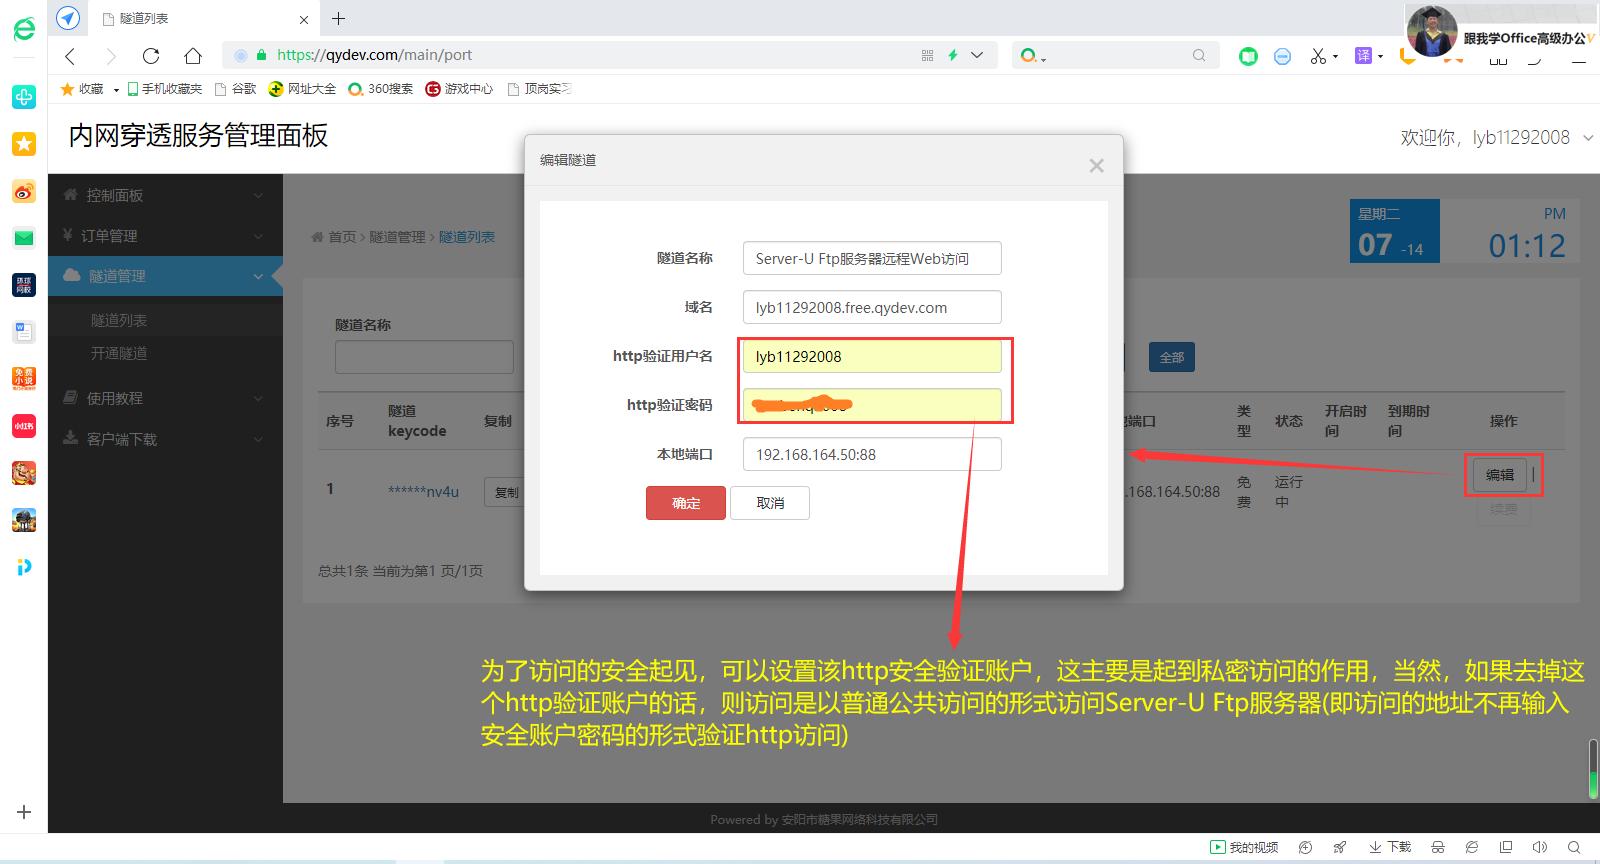Click the http verification username field
1600x864 pixels.
pos(872,356)
